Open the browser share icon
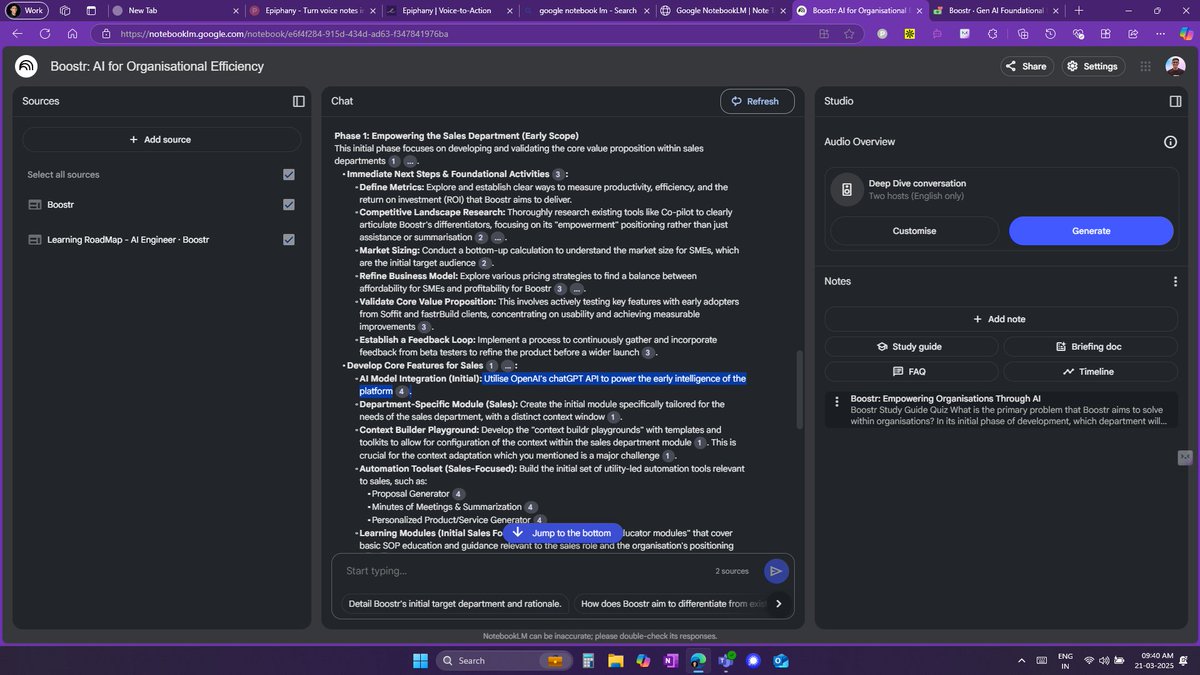The height and width of the screenshot is (675, 1200). pos(1133,33)
